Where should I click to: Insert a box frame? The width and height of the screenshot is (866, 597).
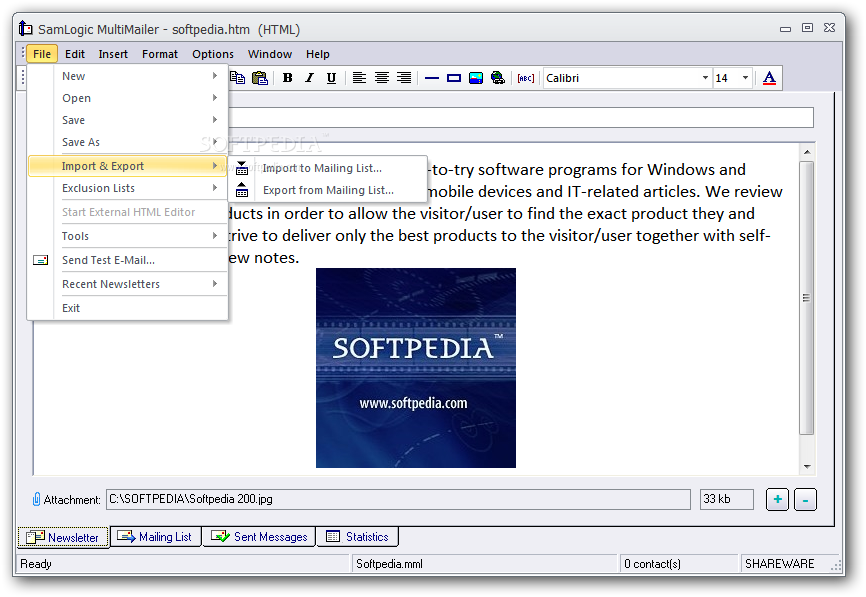454,78
